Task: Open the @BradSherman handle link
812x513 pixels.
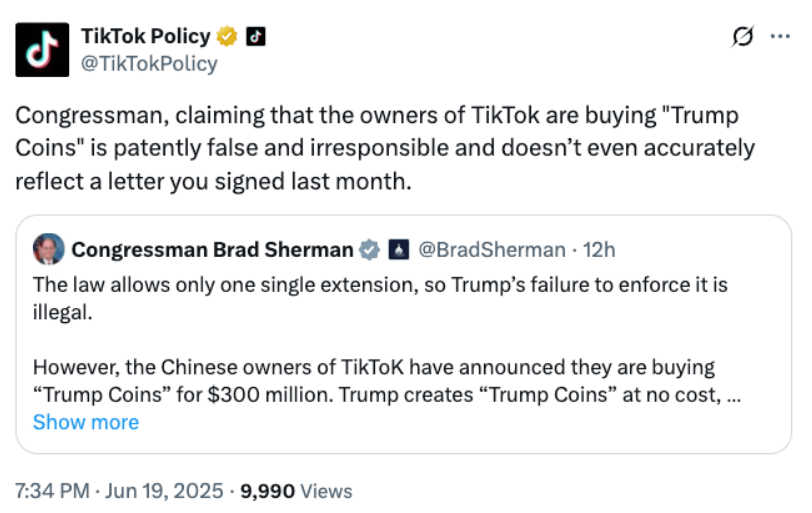Action: coord(492,250)
